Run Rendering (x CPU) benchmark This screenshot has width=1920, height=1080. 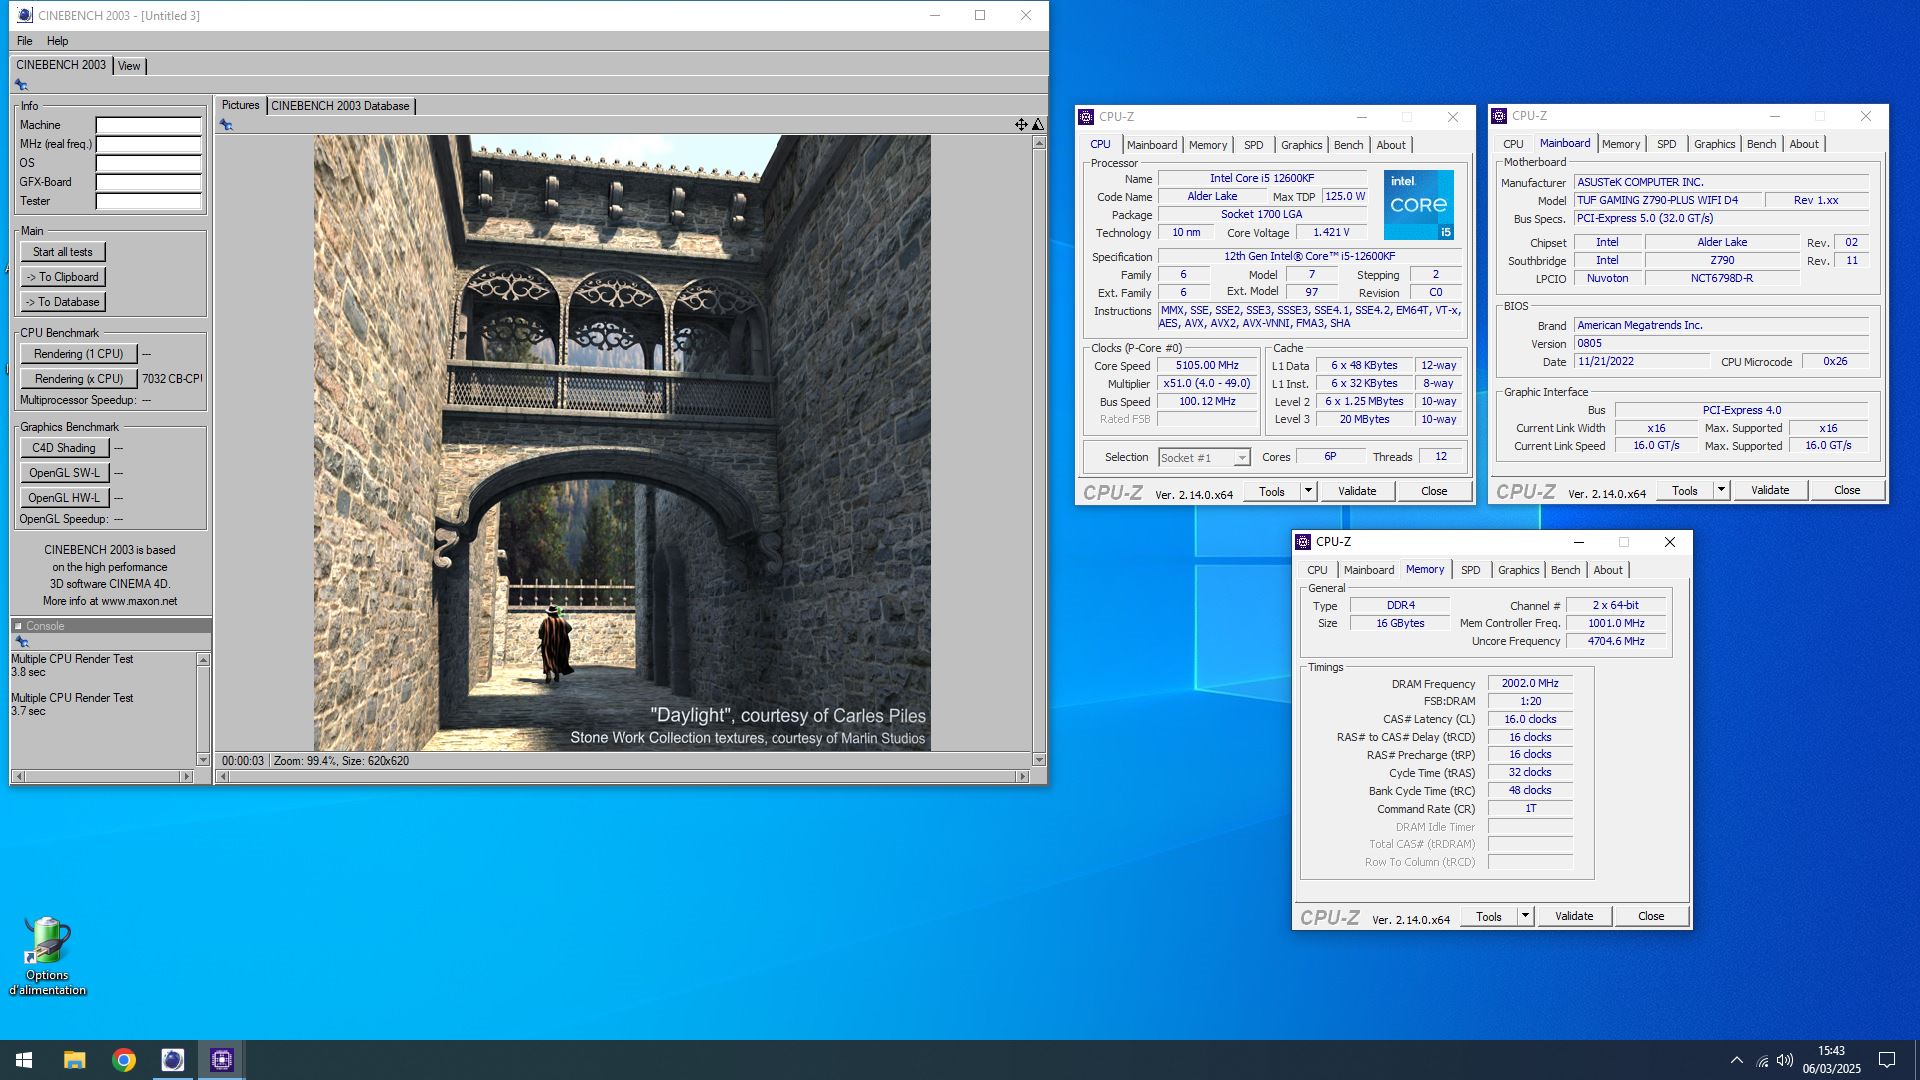(x=78, y=379)
